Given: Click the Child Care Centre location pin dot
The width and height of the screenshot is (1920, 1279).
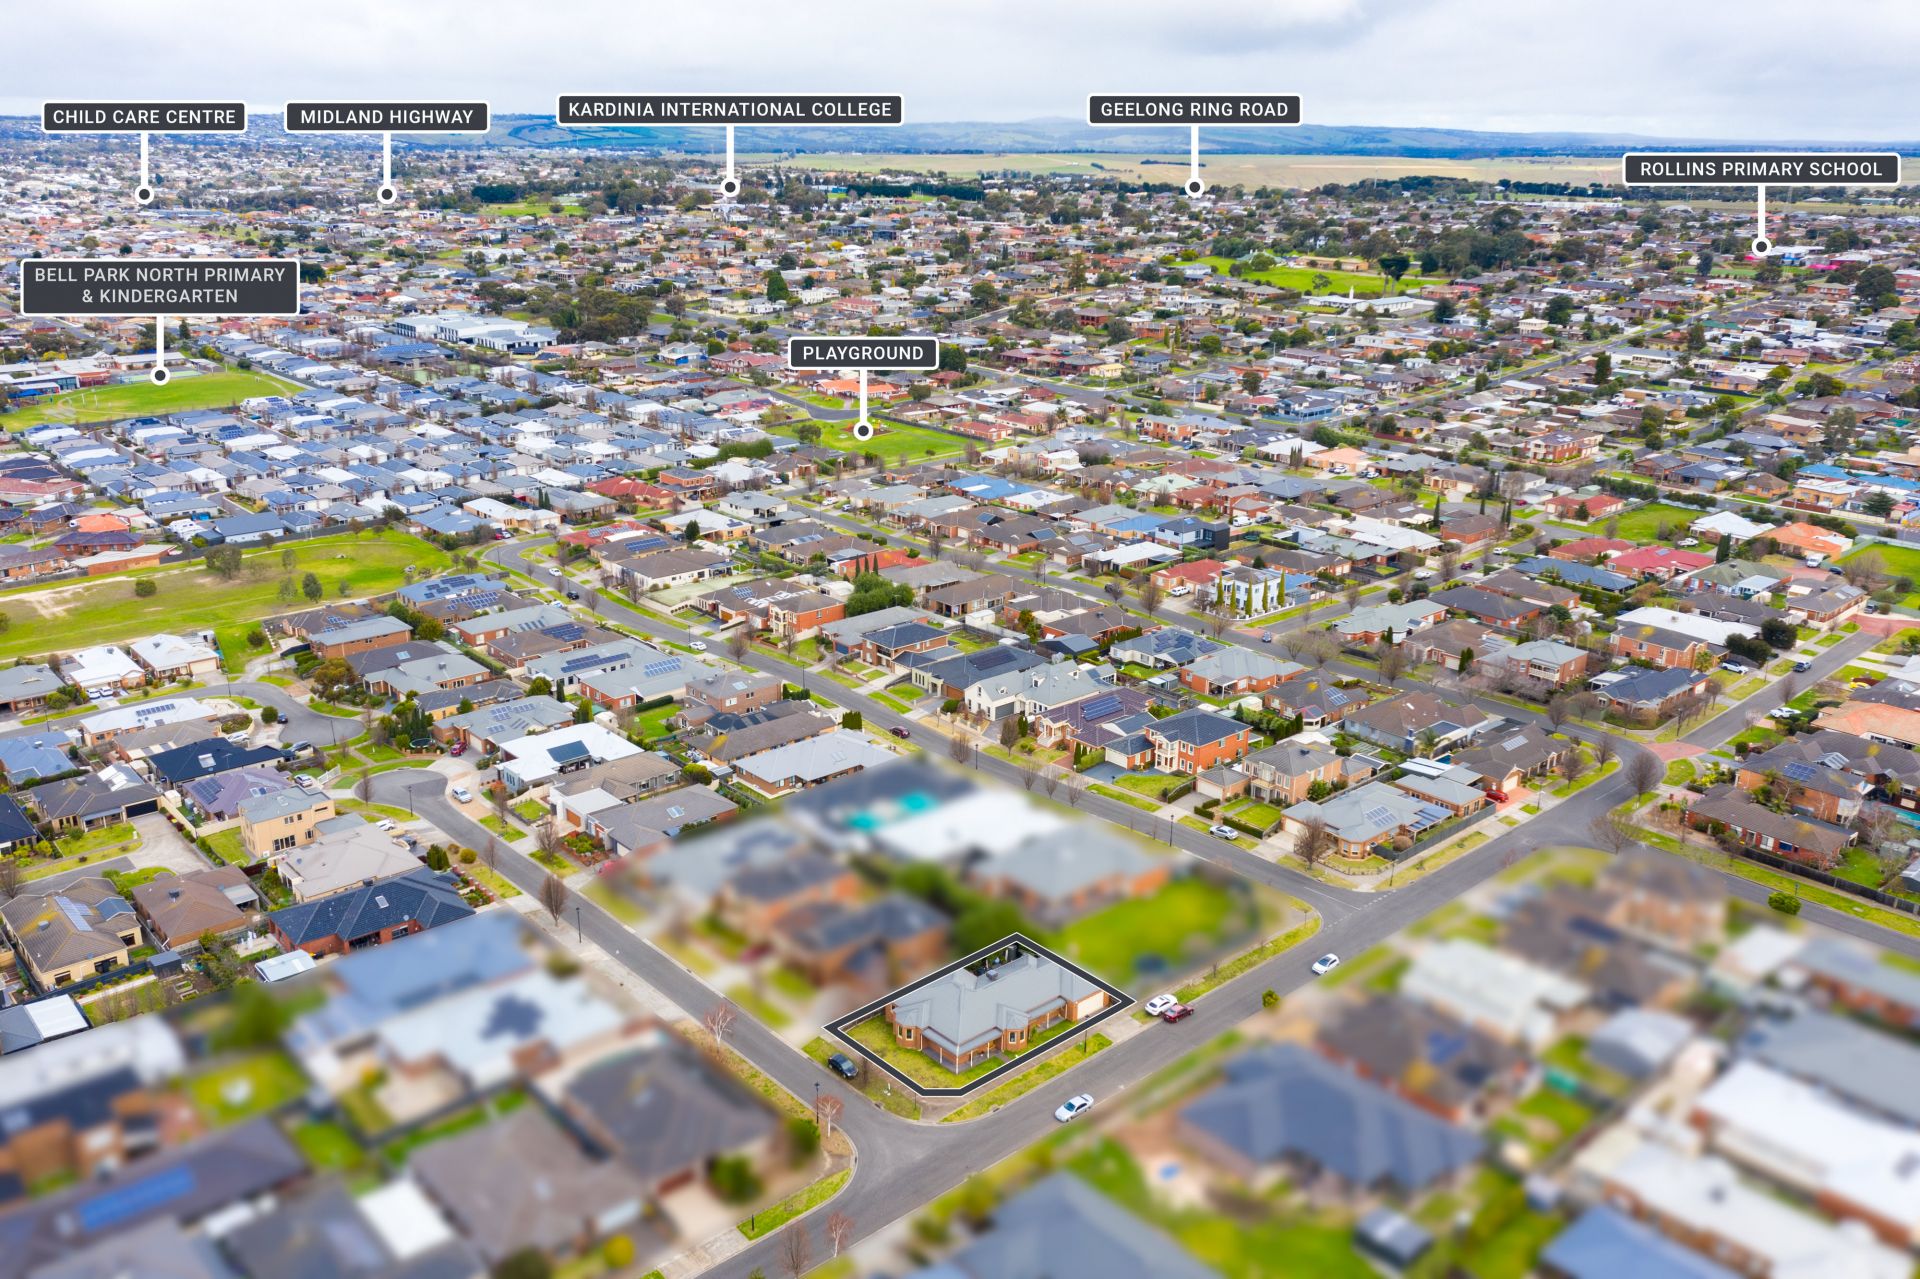Looking at the screenshot, I should coord(144,195).
